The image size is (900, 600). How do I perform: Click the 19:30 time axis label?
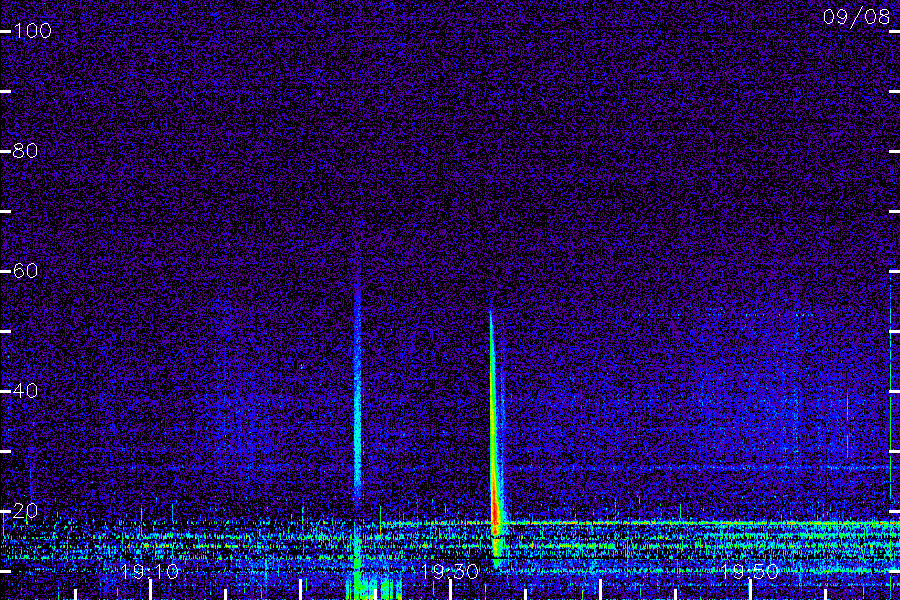[450, 571]
